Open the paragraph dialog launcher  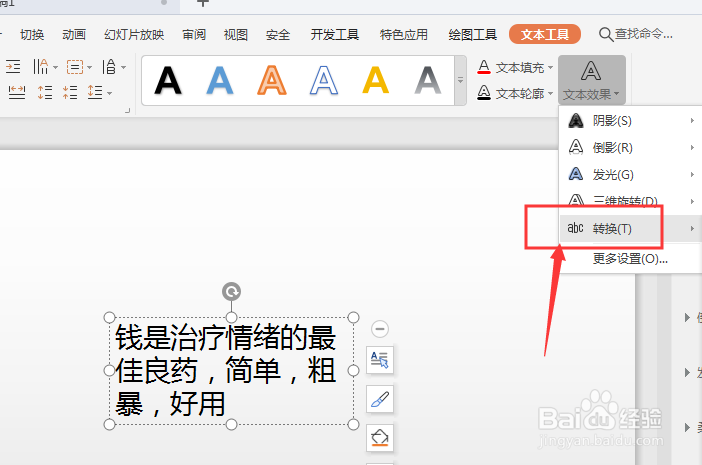tap(128, 110)
